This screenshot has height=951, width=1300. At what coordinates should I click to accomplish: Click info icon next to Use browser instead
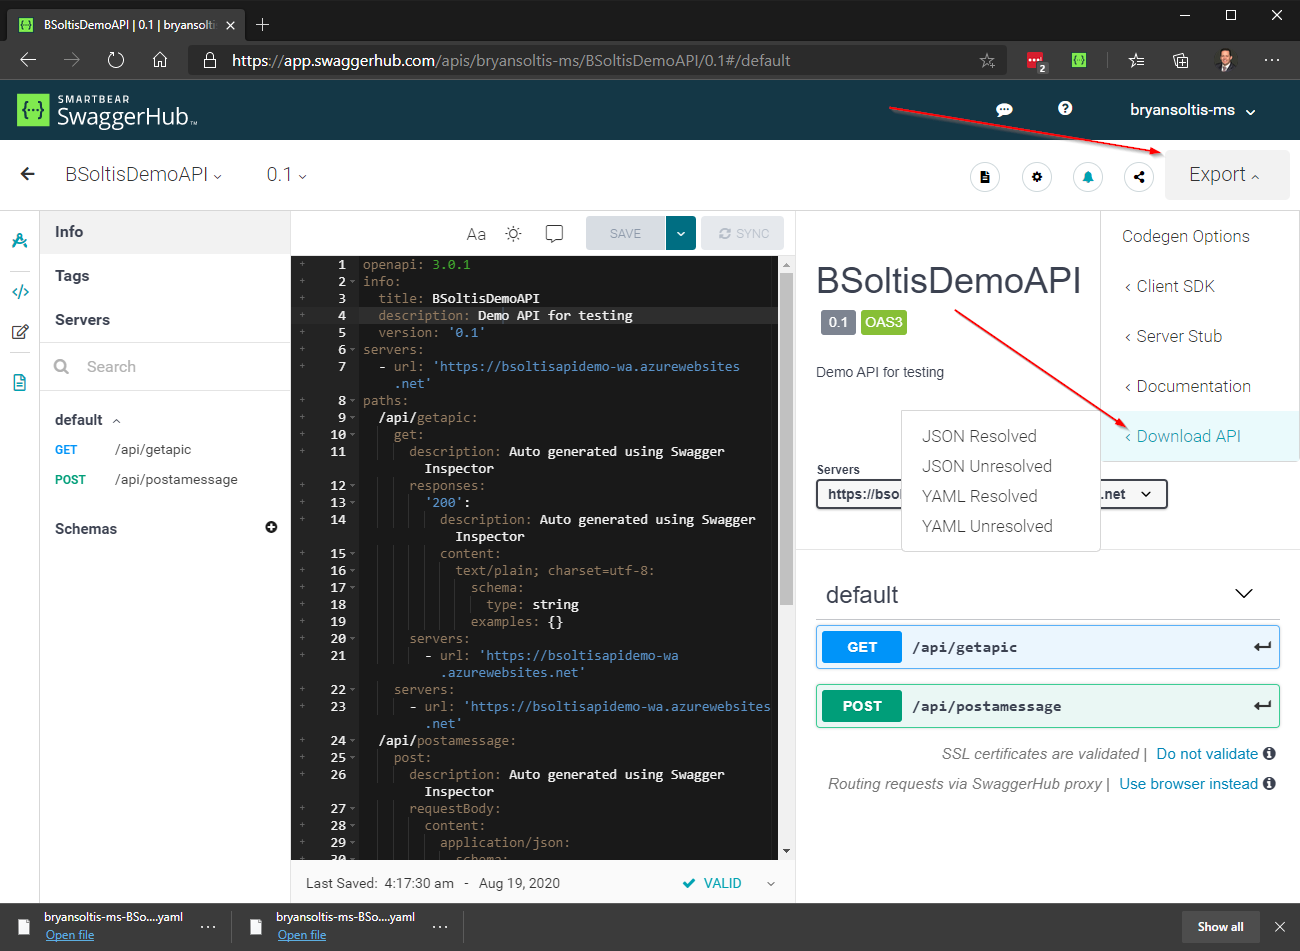pos(1269,783)
